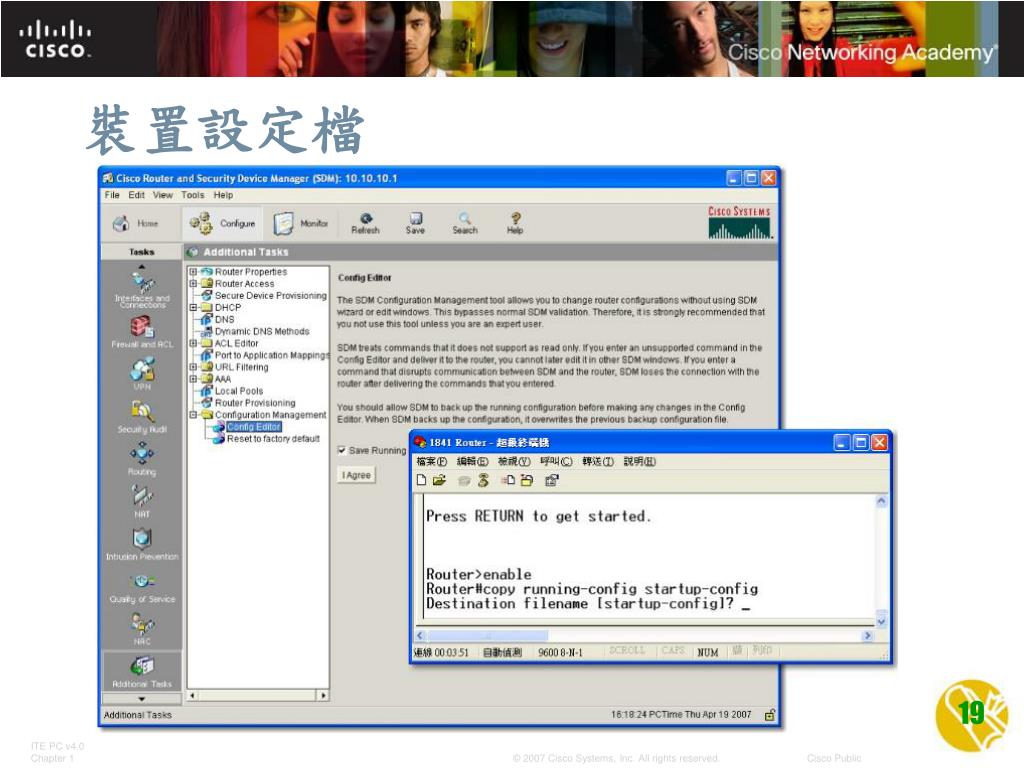Open the NAC task

click(x=142, y=630)
